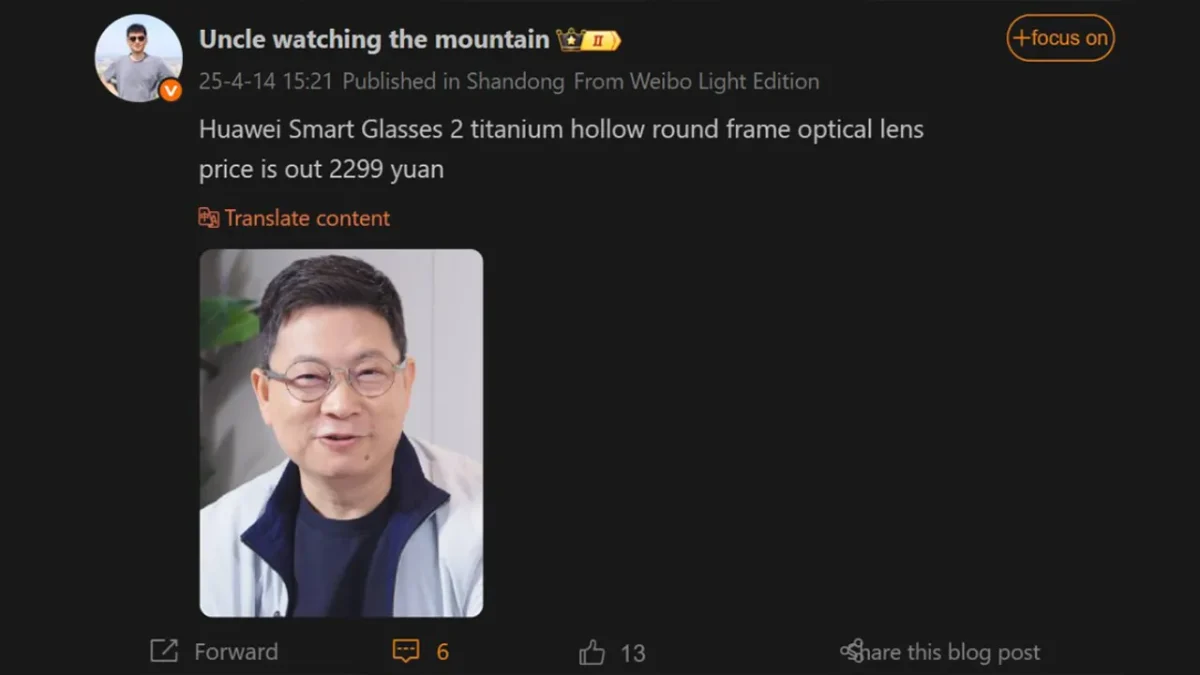Open the attached photo thumbnail
This screenshot has width=1200, height=675.
341,433
